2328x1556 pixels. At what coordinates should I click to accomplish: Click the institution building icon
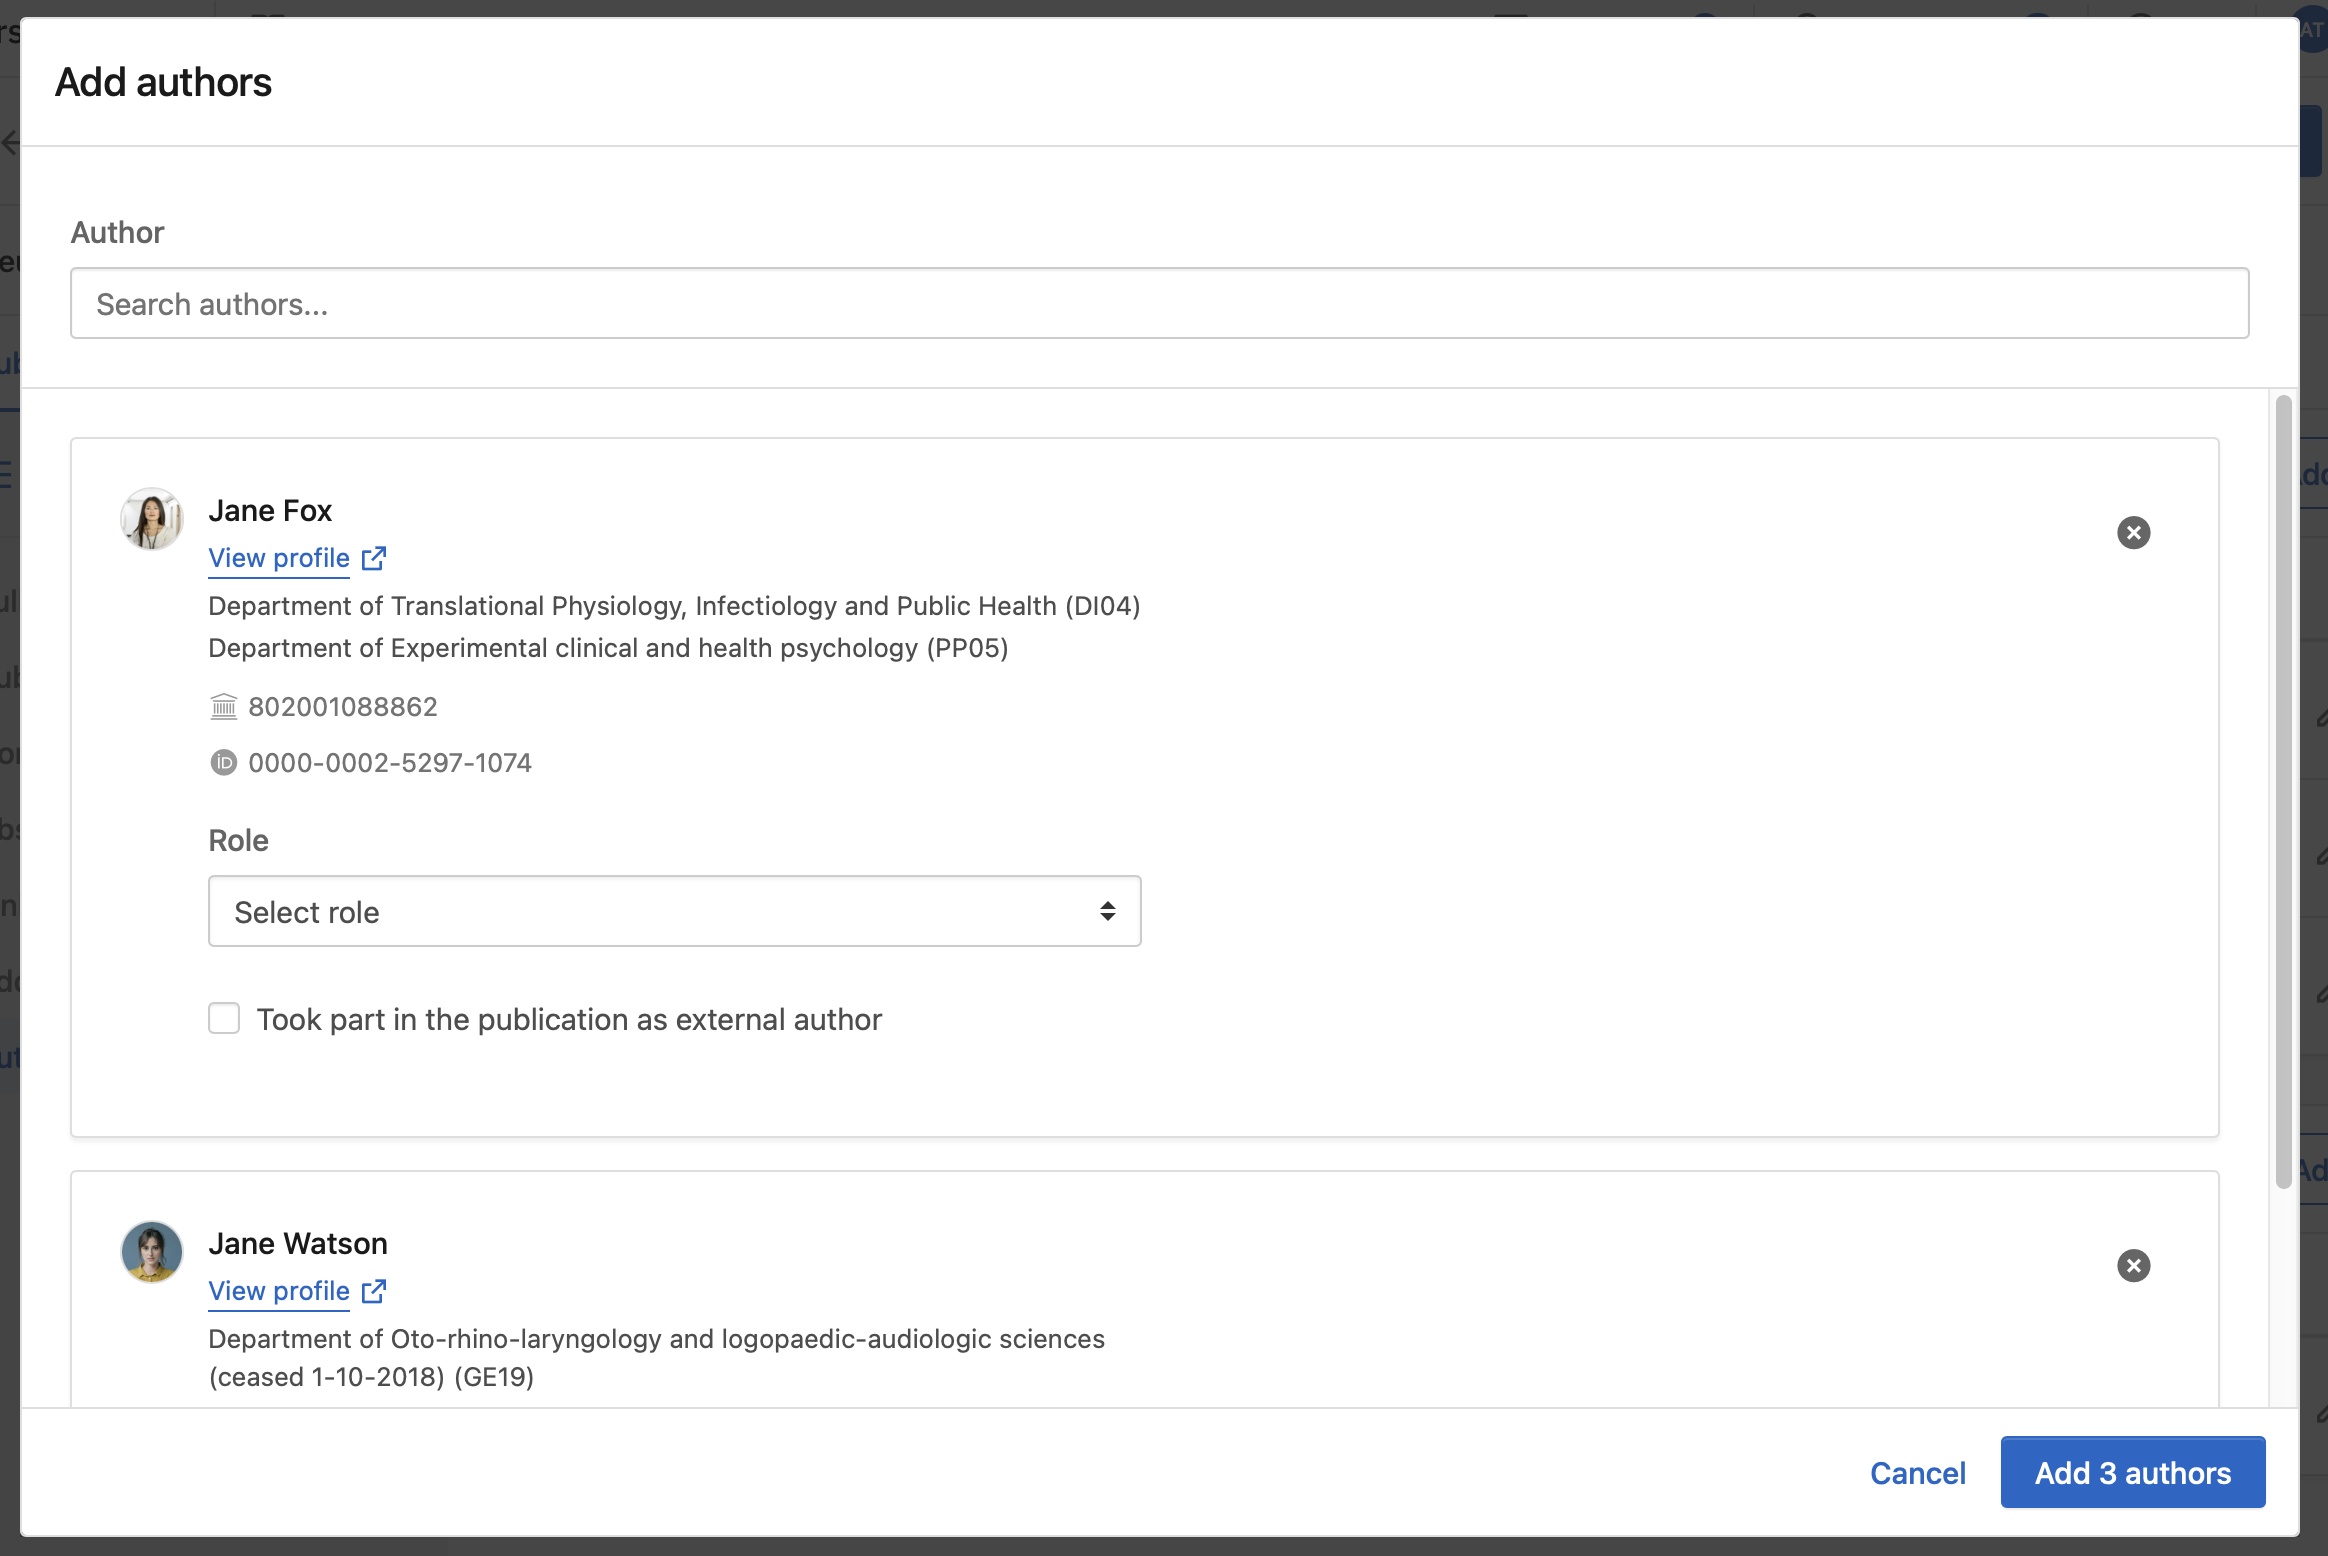[223, 707]
